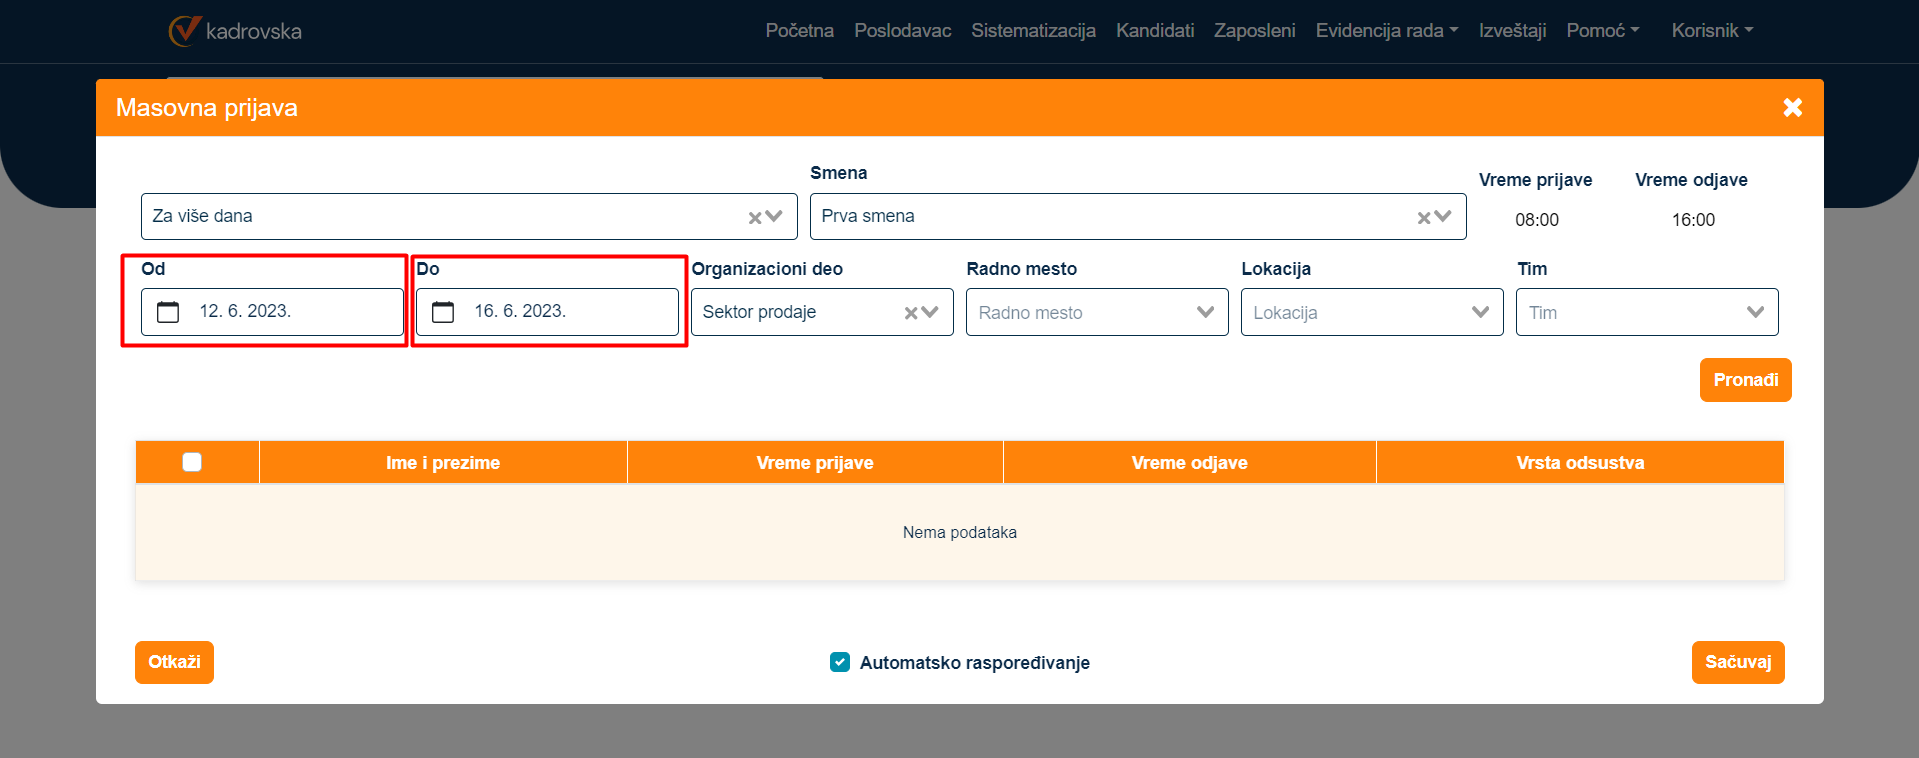Go to Zaposleni in navigation

1254,31
